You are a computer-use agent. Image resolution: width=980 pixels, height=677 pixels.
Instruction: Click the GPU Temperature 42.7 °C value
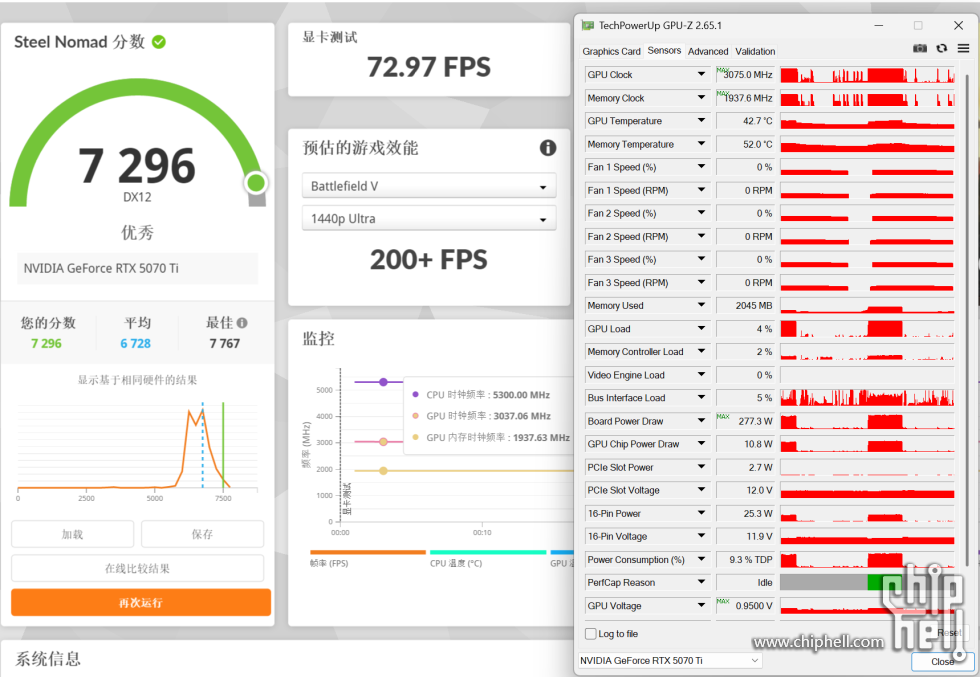coord(745,121)
